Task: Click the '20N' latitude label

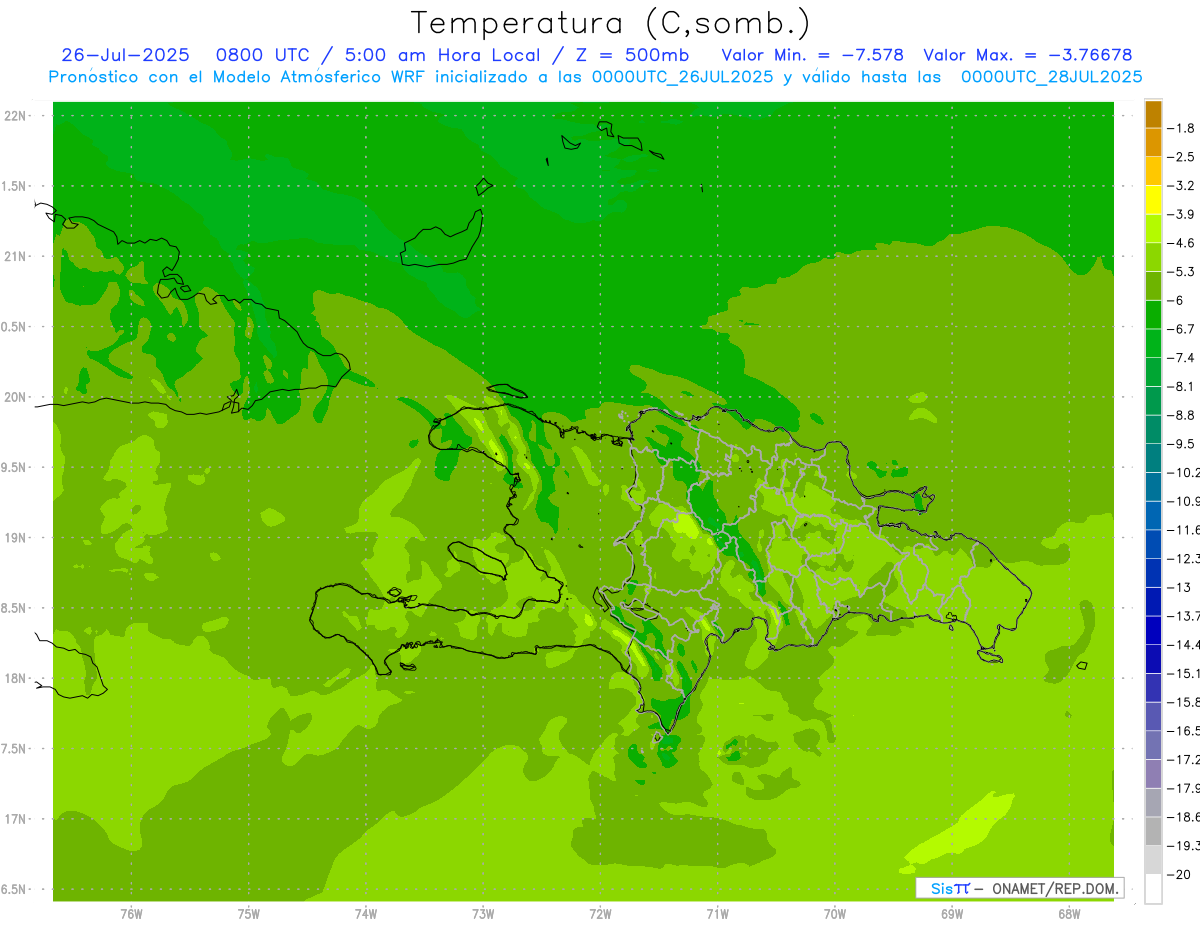Action: point(14,397)
